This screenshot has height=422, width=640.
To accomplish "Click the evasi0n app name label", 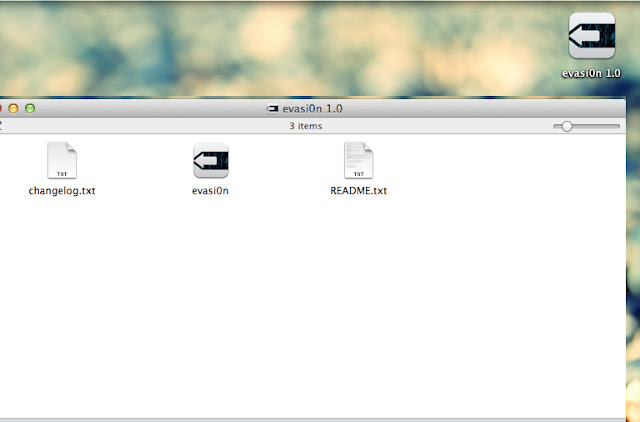I will coord(210,191).
